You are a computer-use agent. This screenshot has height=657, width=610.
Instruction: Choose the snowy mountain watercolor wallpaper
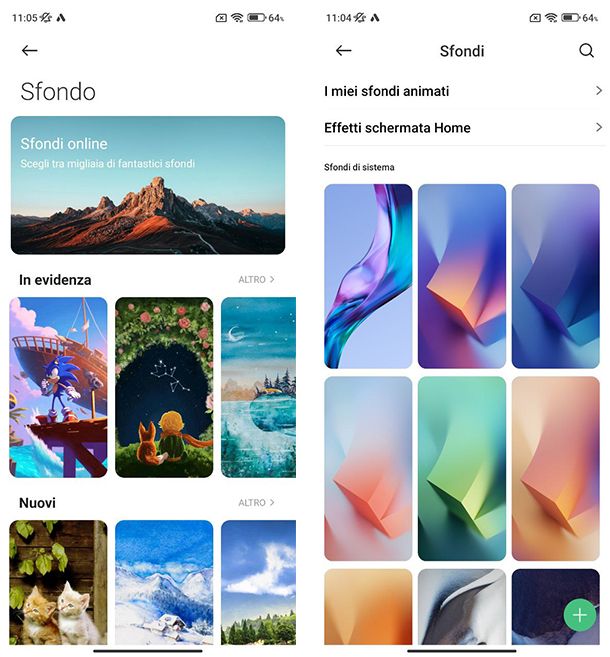point(164,582)
